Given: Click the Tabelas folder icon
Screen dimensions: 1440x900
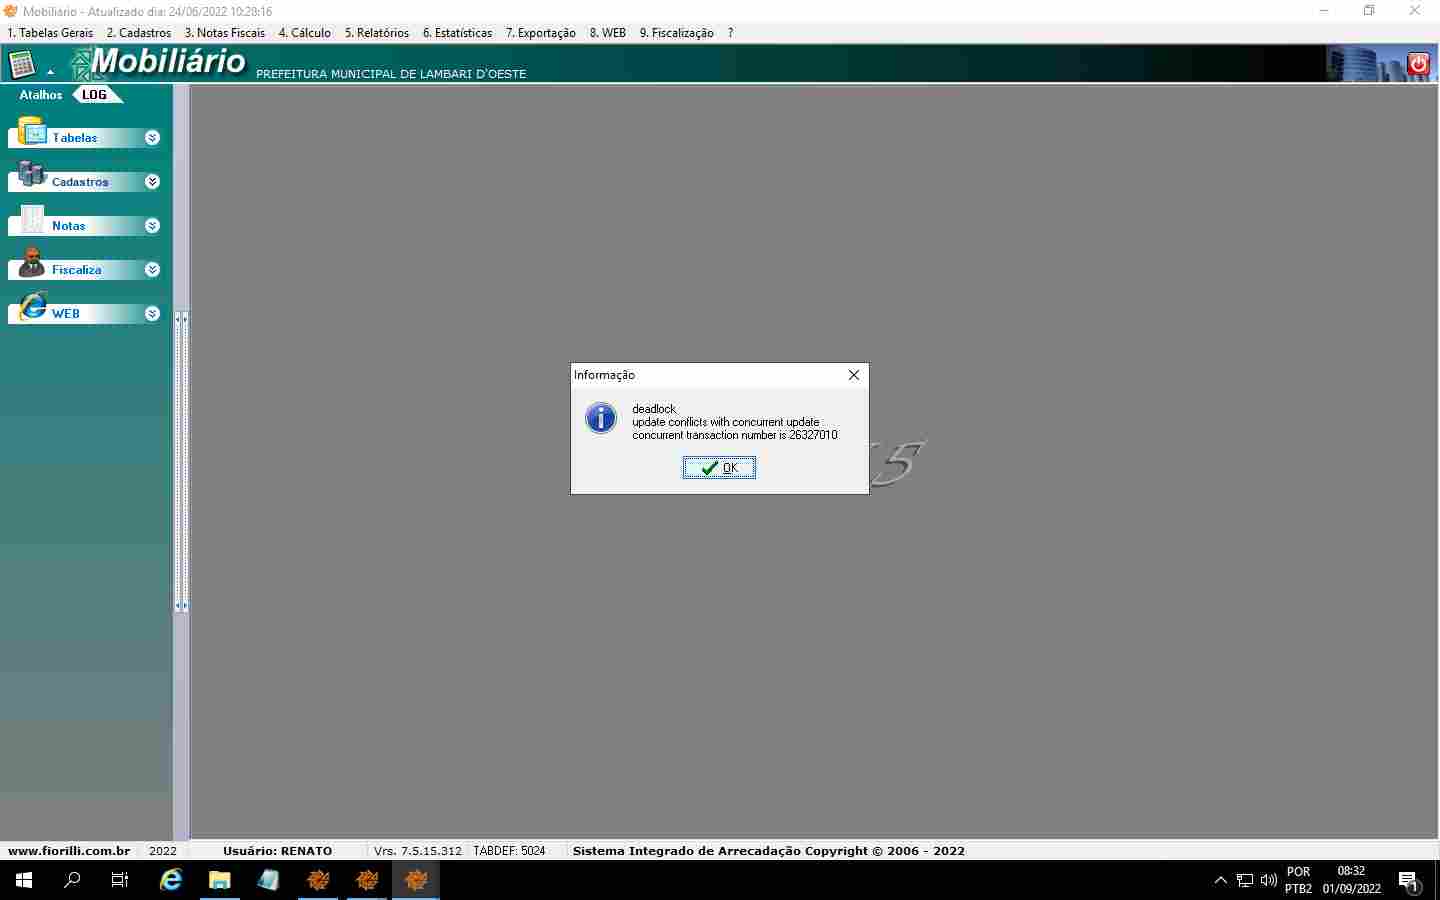Looking at the screenshot, I should [32, 132].
